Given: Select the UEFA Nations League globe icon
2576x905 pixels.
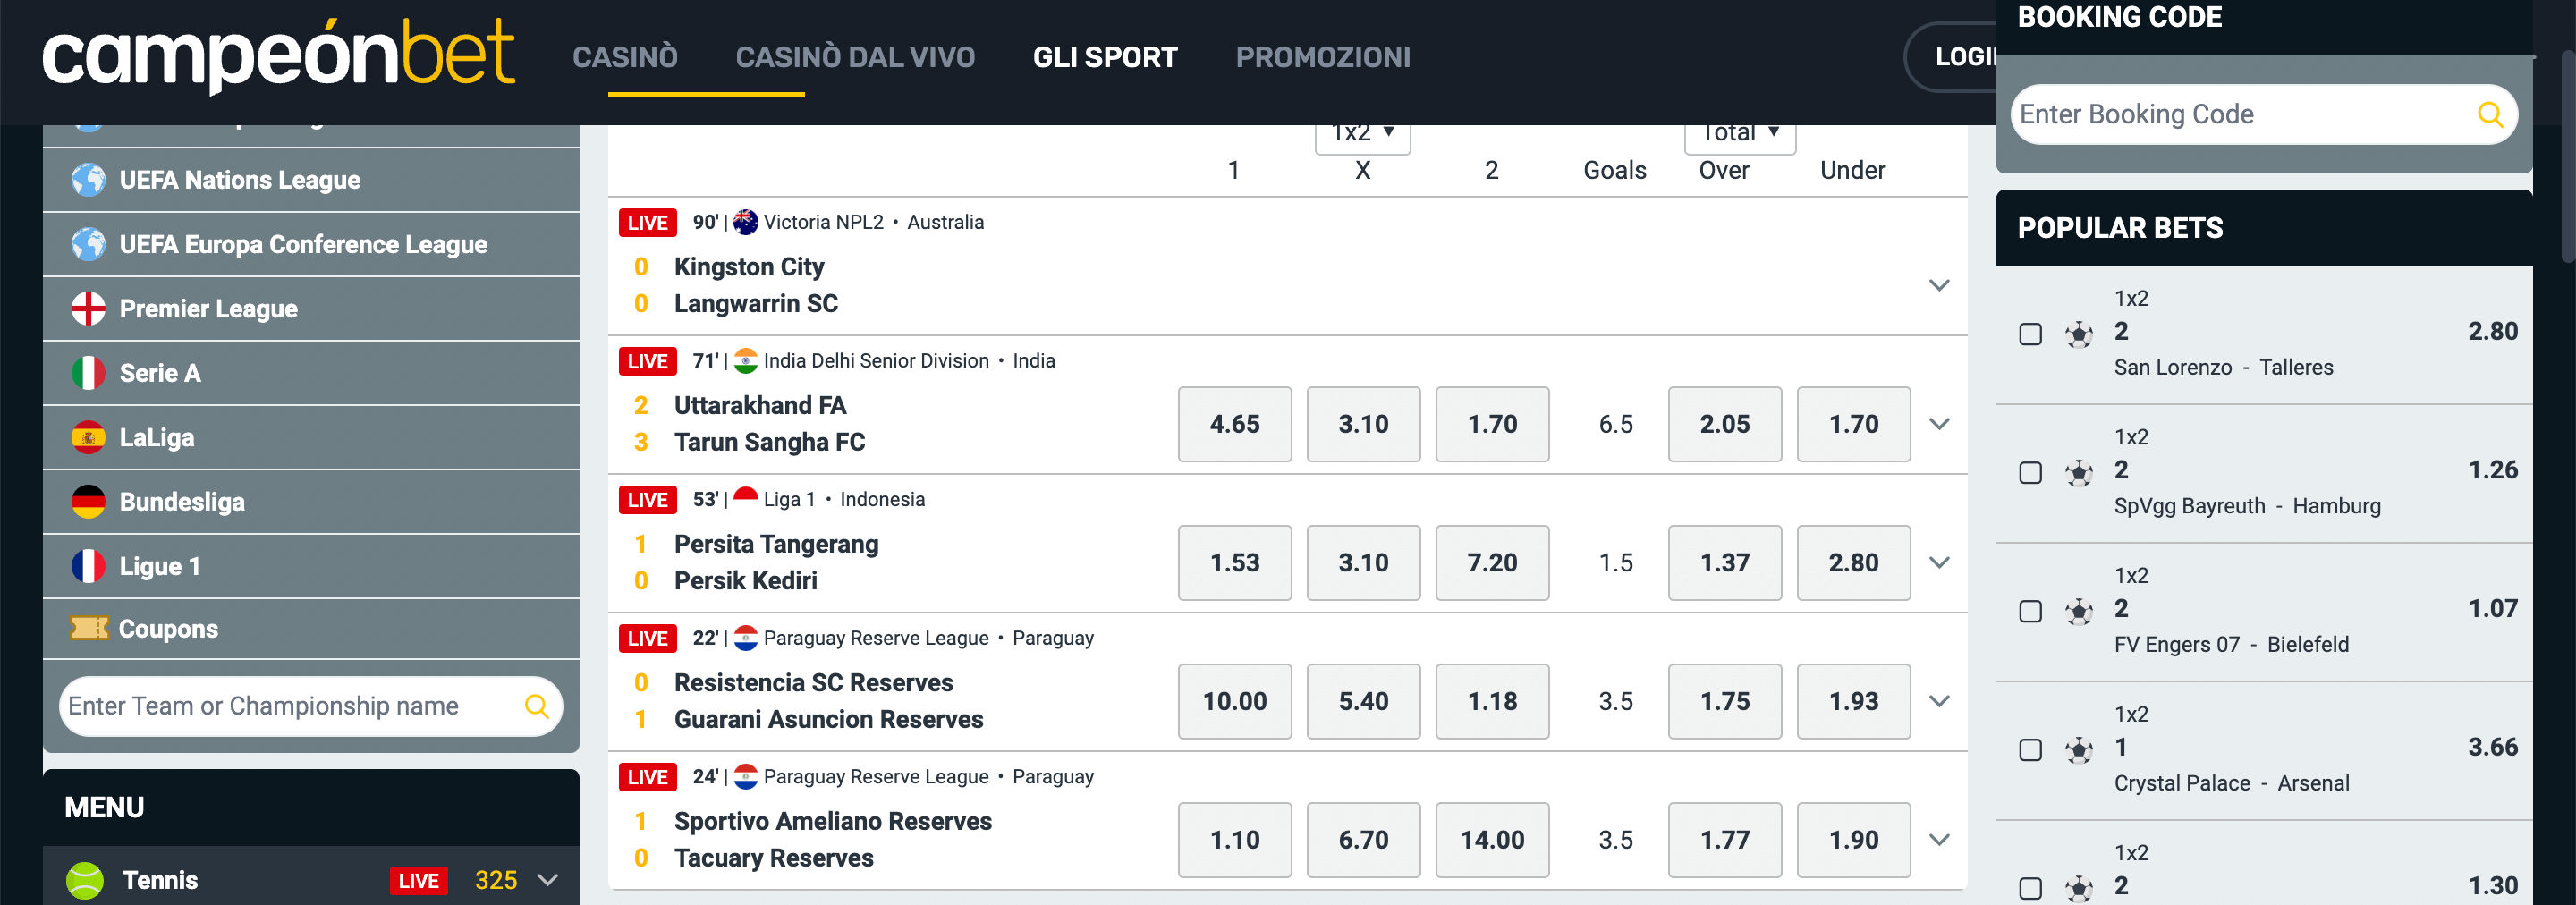Looking at the screenshot, I should [89, 180].
